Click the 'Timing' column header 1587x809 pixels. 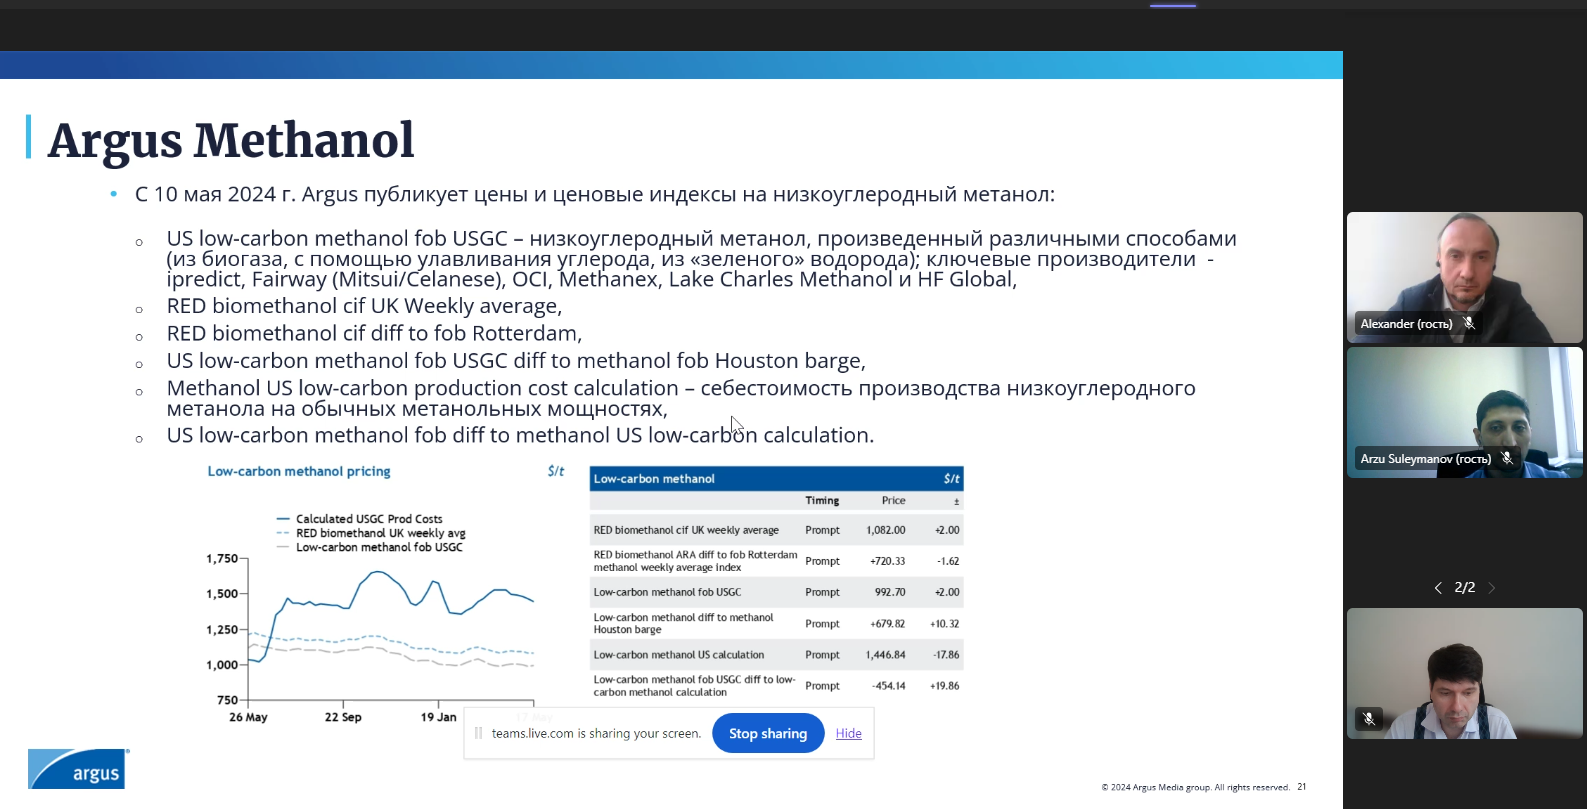tap(822, 500)
